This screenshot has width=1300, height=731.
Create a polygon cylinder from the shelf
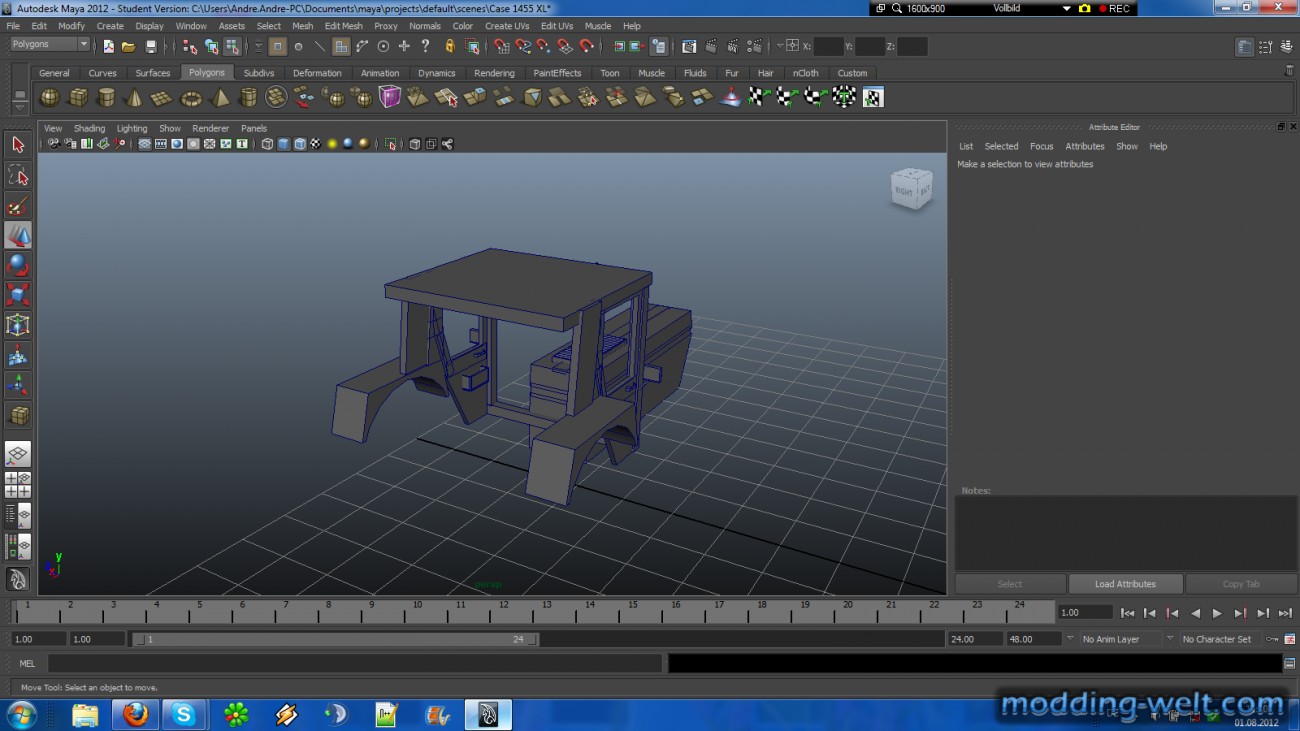[x=105, y=97]
